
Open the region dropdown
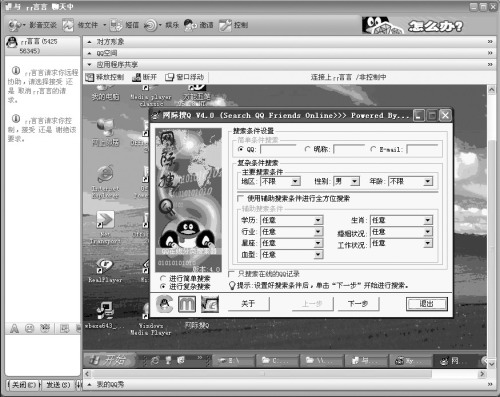[295, 182]
